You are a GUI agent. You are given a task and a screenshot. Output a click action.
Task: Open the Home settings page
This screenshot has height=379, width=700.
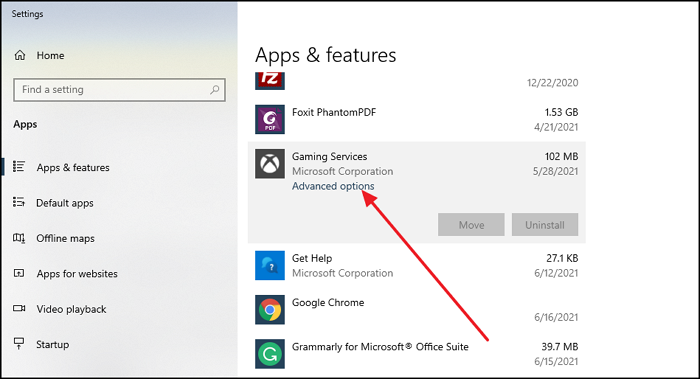coord(50,55)
